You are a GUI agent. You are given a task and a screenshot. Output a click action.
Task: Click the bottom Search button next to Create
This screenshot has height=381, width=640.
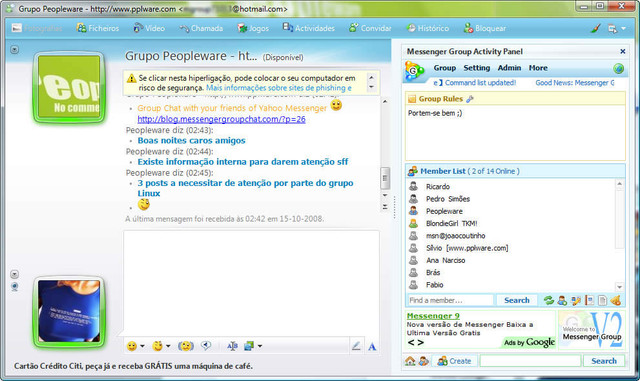604,361
